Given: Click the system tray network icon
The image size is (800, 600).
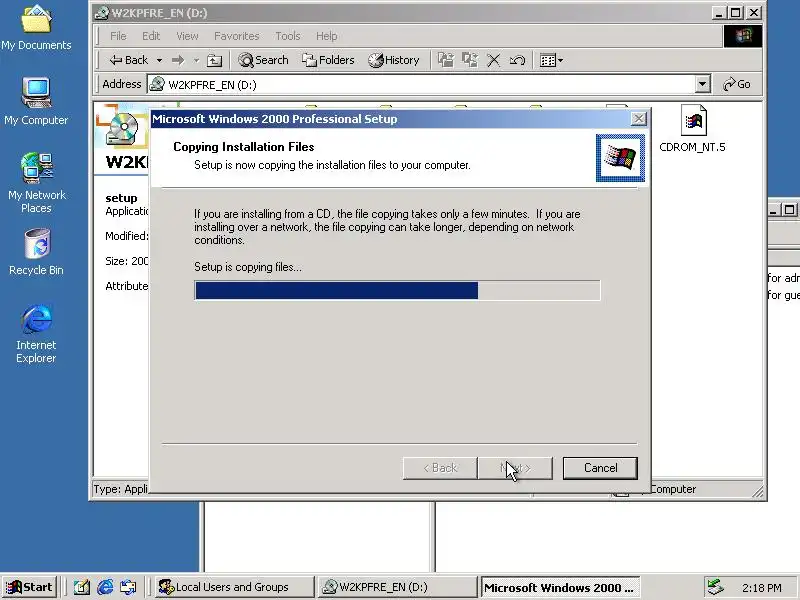Looking at the screenshot, I should [715, 587].
